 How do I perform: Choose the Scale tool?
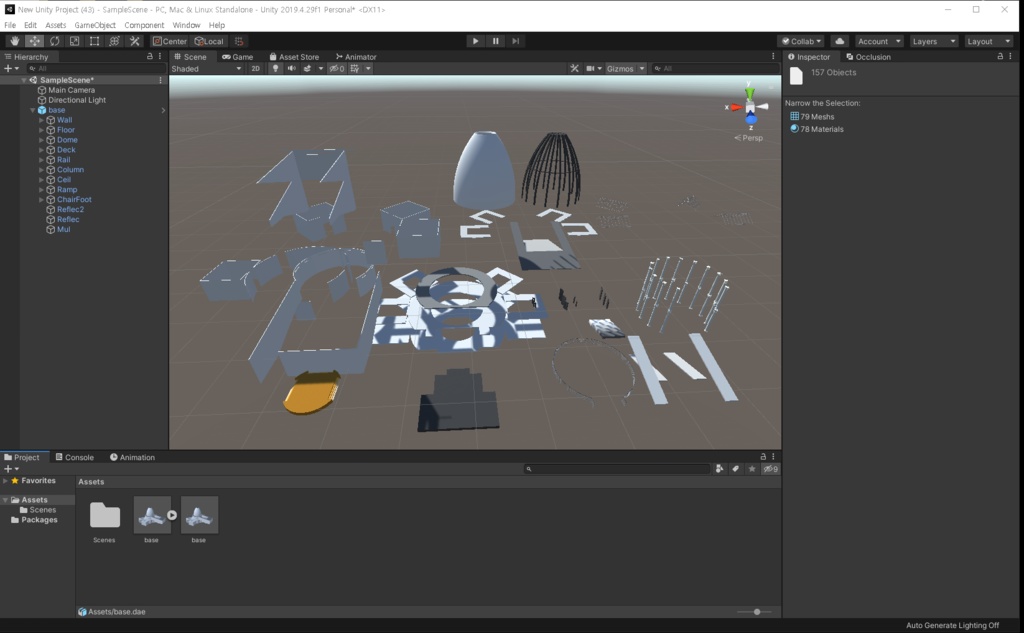(x=74, y=41)
